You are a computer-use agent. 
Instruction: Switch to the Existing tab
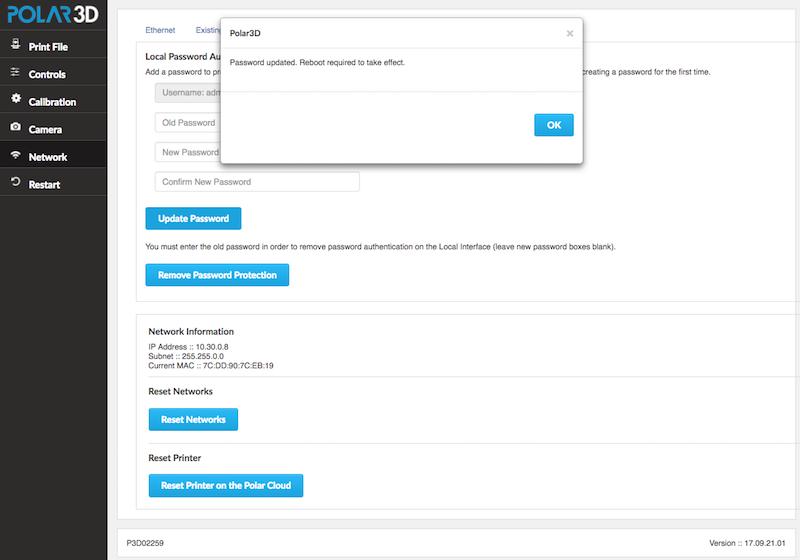(x=208, y=30)
